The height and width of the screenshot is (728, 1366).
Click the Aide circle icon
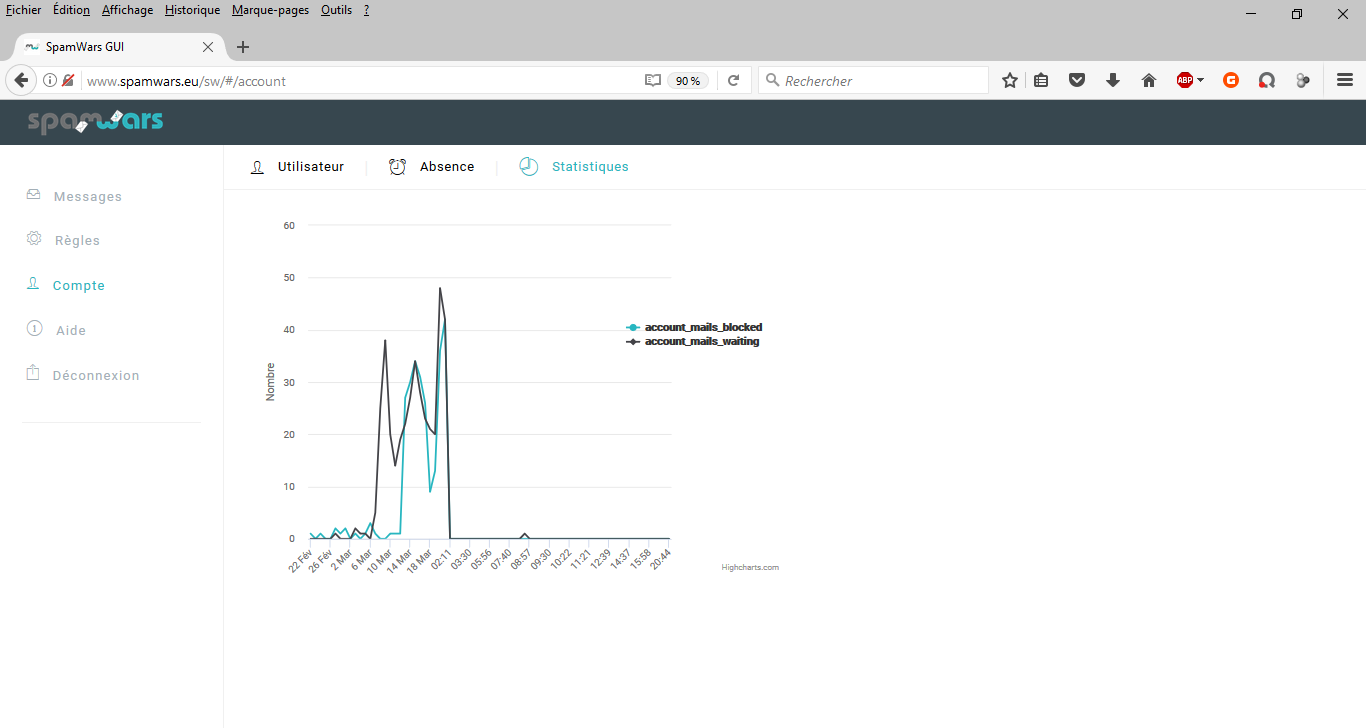(x=34, y=328)
